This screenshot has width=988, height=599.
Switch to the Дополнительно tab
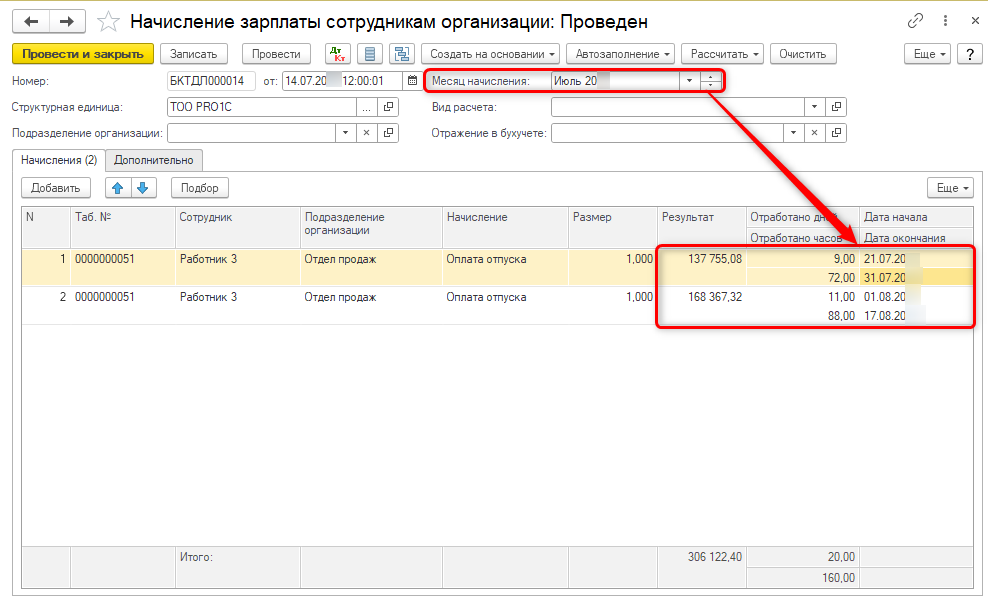[x=154, y=159]
